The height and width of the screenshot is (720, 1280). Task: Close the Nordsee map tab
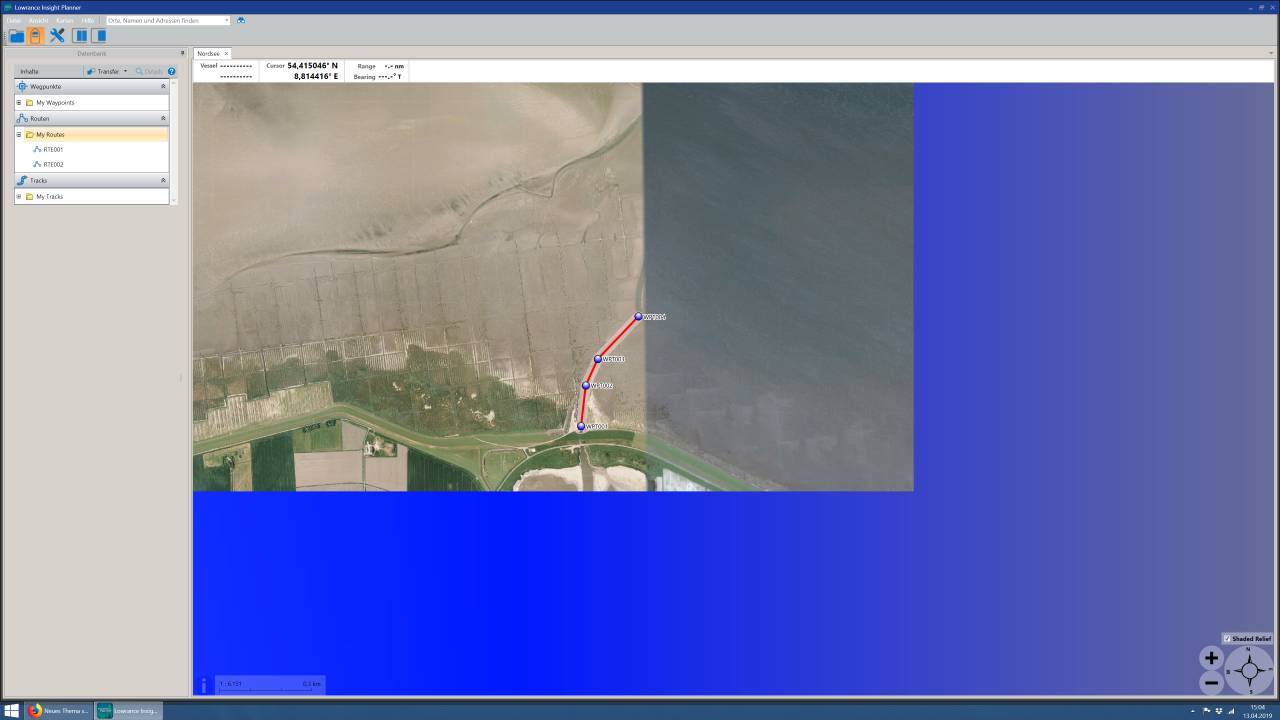coord(226,53)
